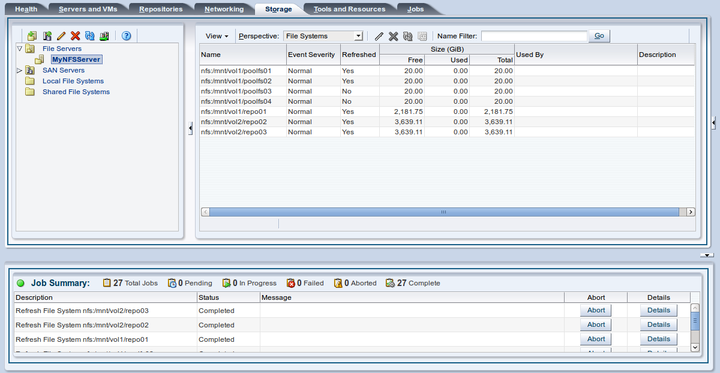Image resolution: width=720 pixels, height=373 pixels.
Task: Click the Total Jobs icon
Action: (x=107, y=283)
